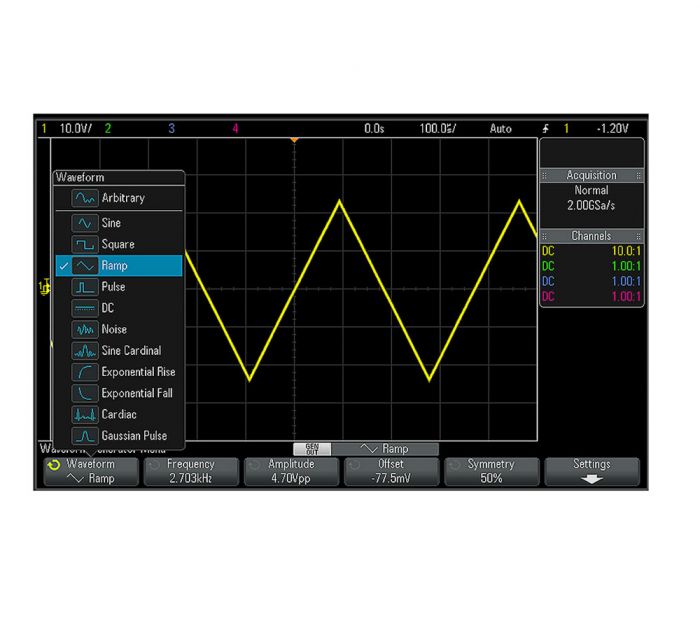Screen dimensions: 700x640
Task: Click the Offset -77.5mV softkey
Action: click(x=391, y=471)
